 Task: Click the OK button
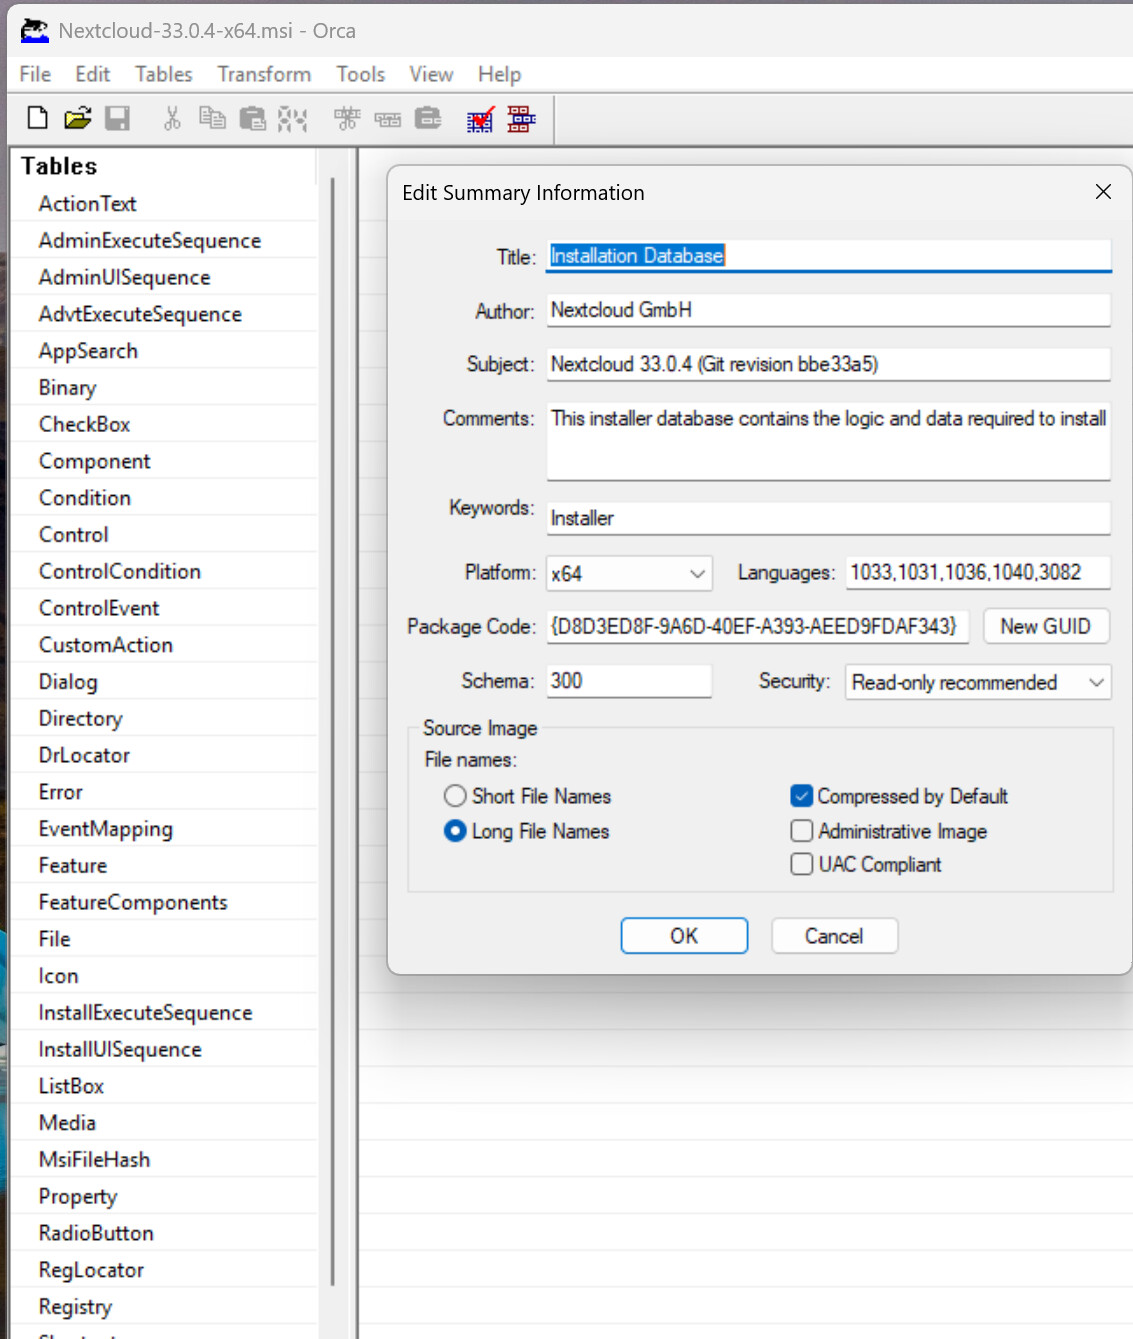click(x=684, y=936)
